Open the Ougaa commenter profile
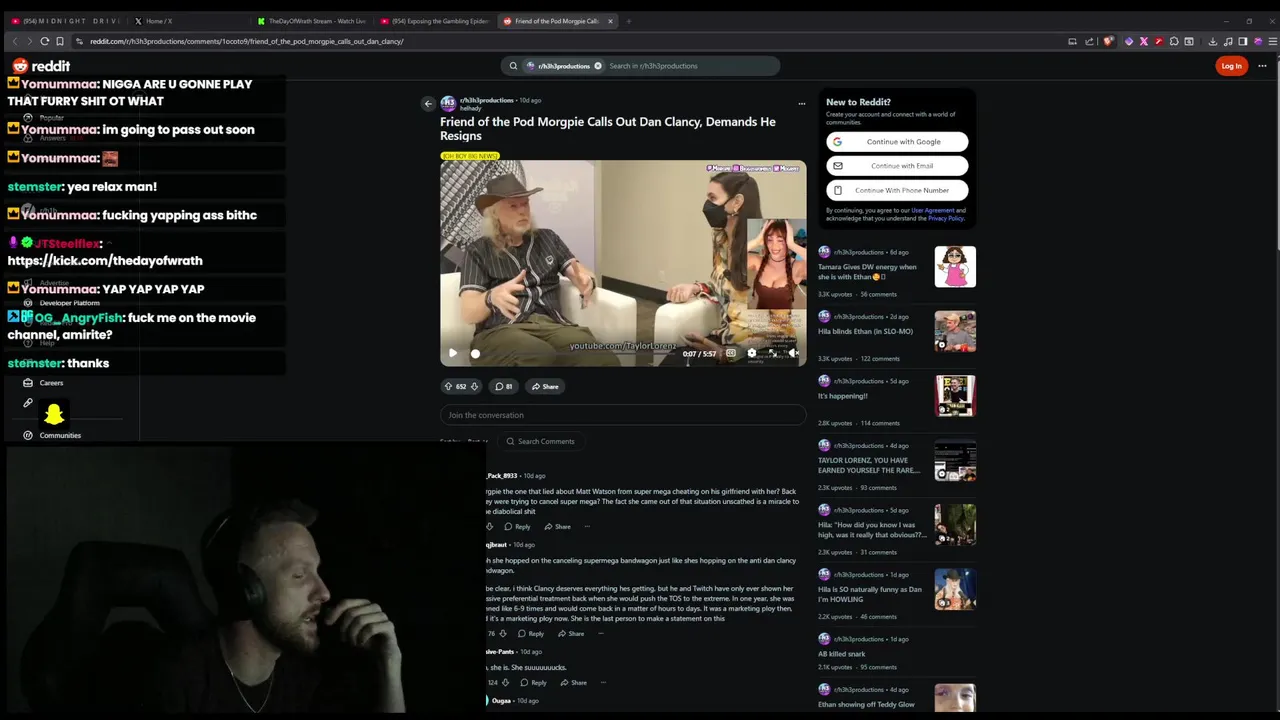 tap(501, 700)
